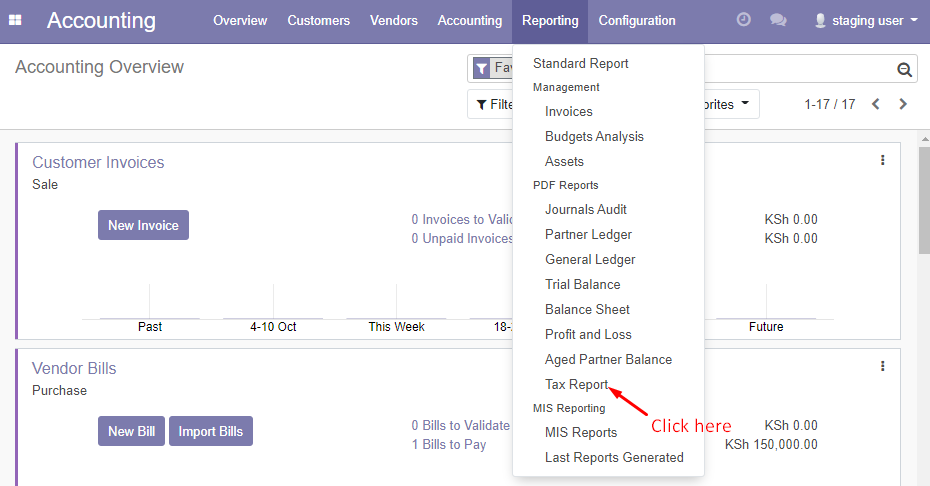Open Aged Partner Balance
This screenshot has height=486, width=930.
point(609,359)
